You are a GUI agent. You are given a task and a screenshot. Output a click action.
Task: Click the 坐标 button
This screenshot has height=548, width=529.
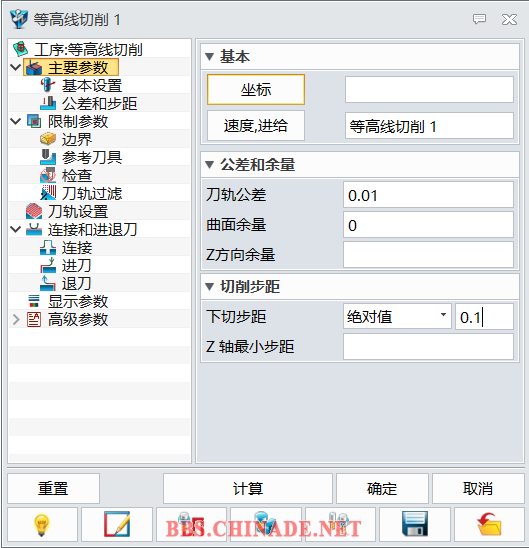256,89
